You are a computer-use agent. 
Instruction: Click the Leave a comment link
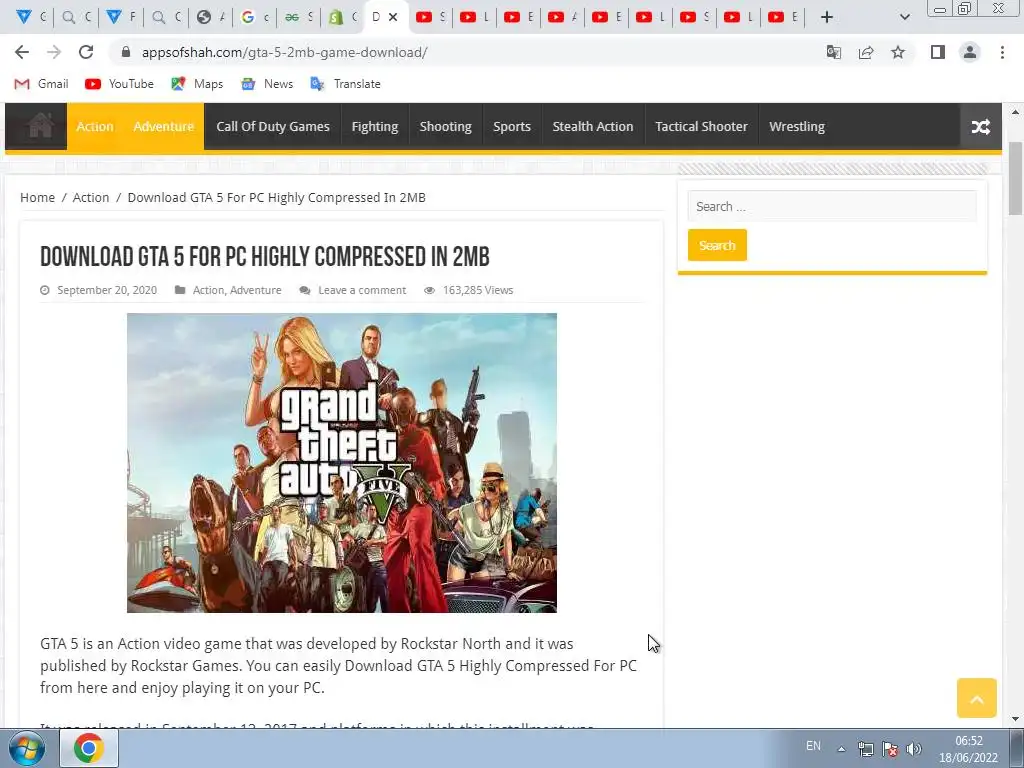[x=362, y=290]
